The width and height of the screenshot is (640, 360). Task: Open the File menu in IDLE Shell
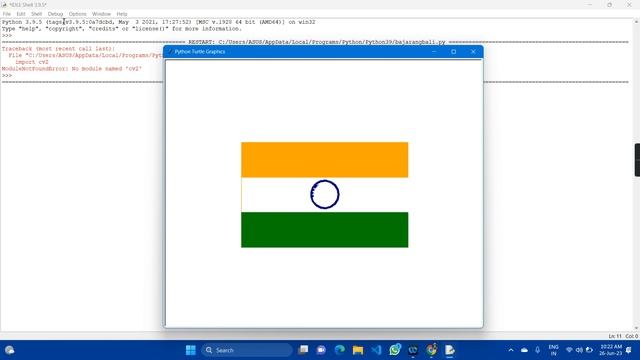click(7, 14)
